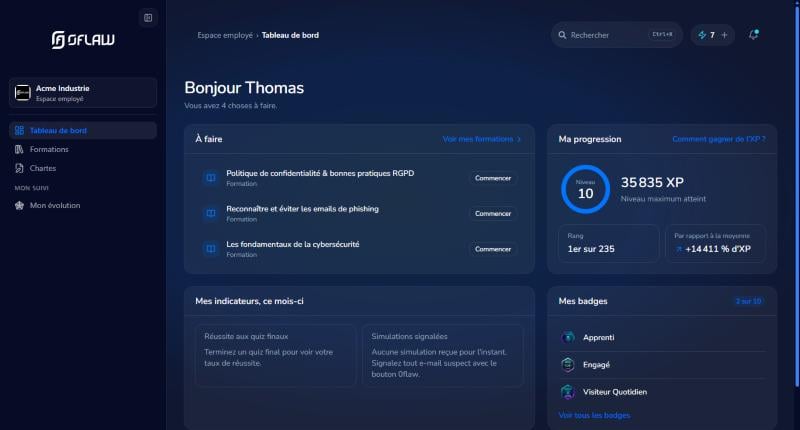
Task: Click the Acme Industrie company avatar
Action: [22, 93]
